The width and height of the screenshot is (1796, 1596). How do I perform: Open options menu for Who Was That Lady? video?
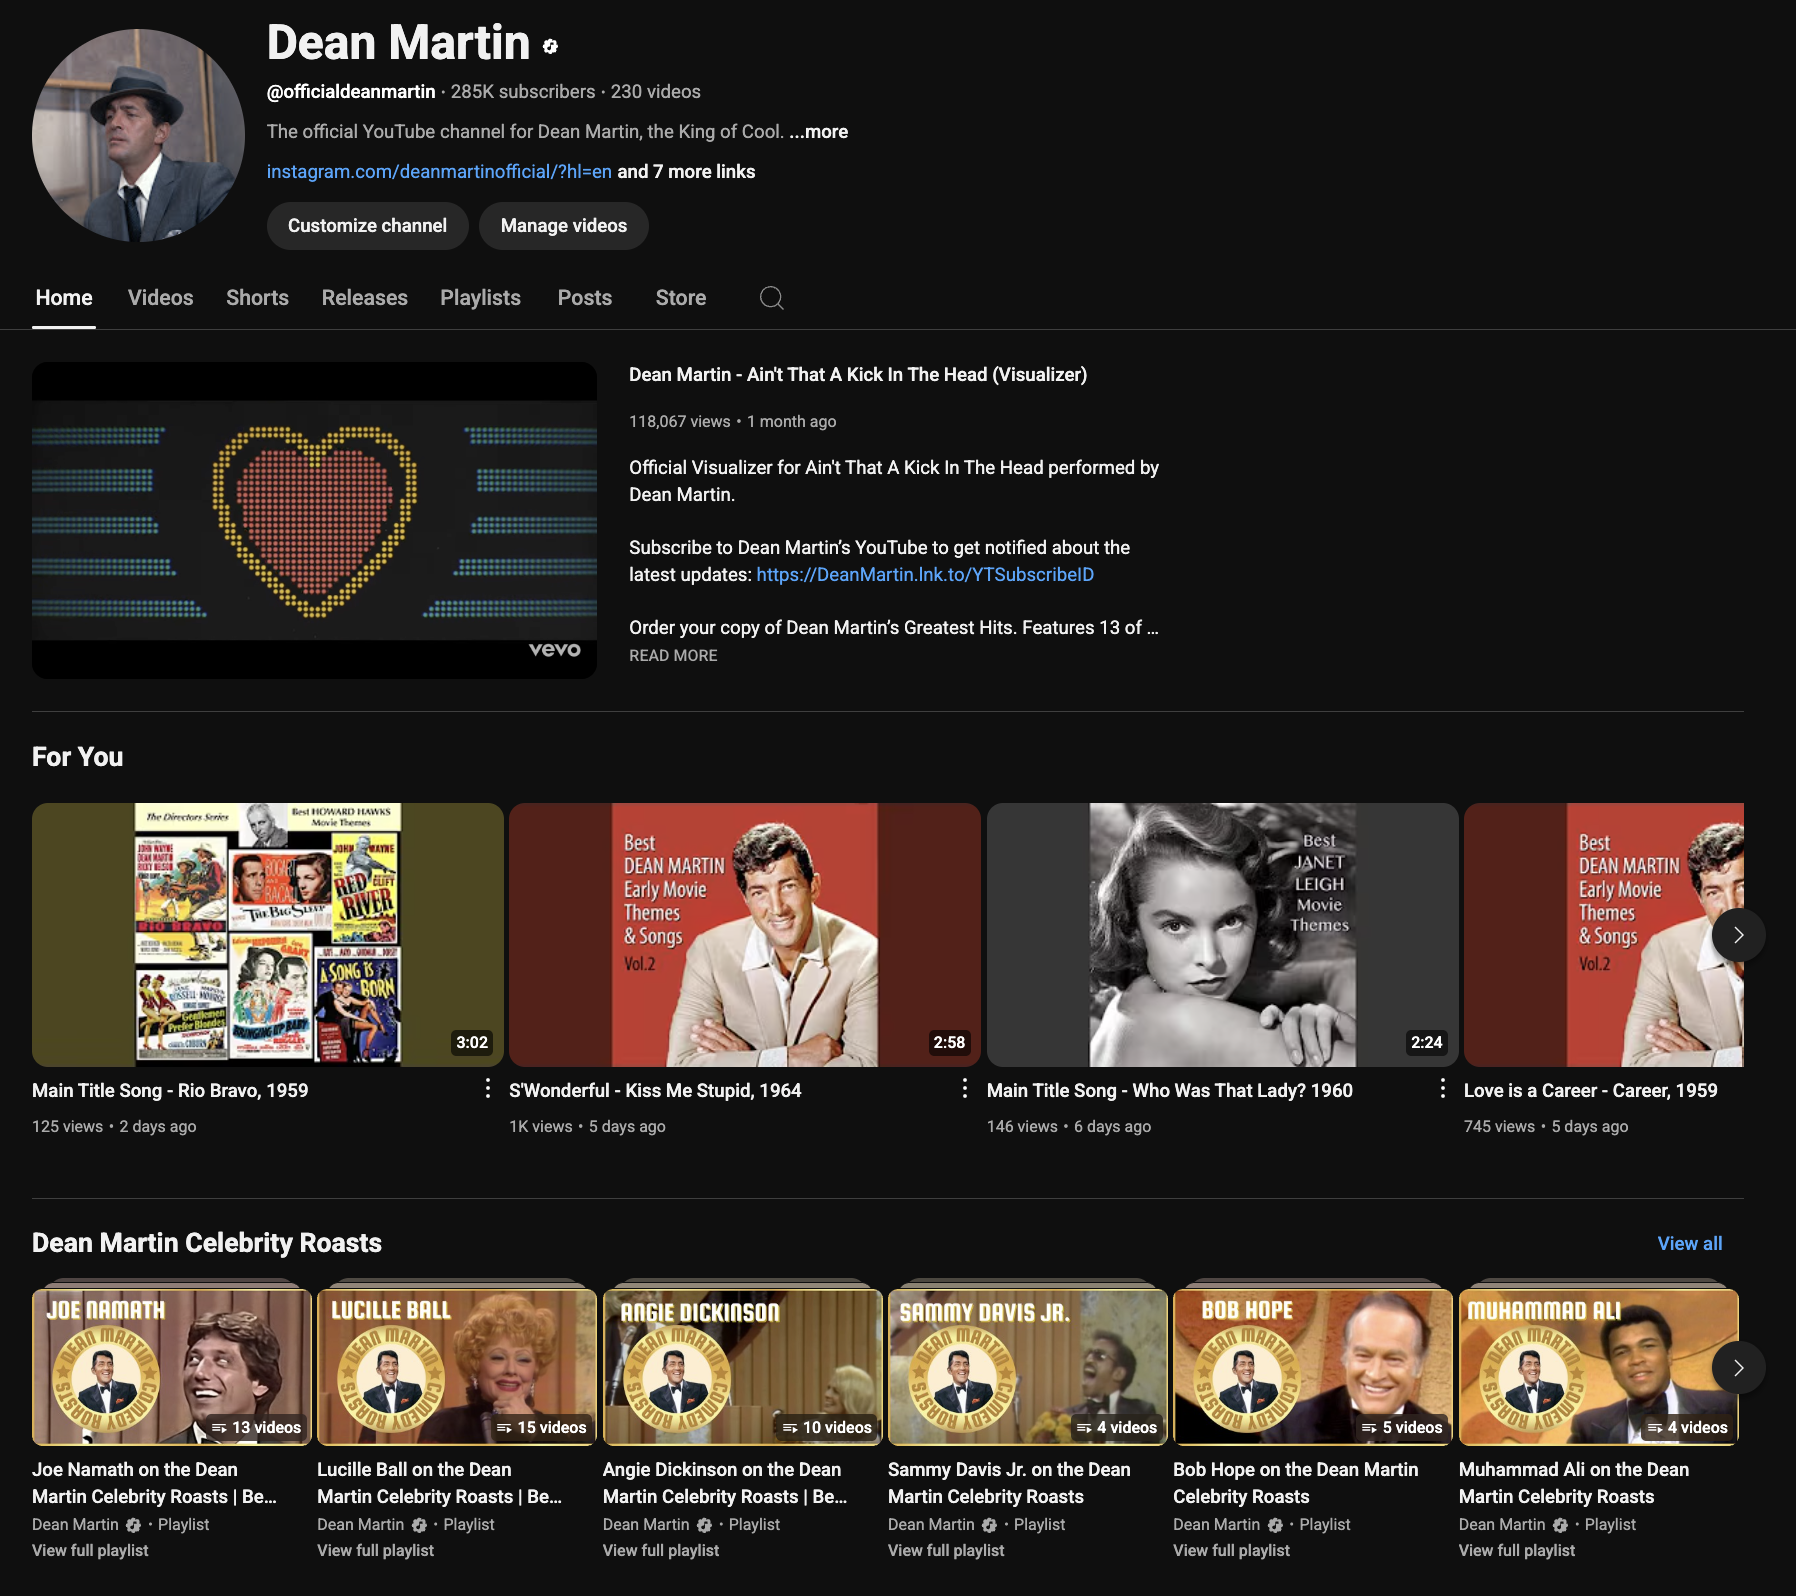[x=1442, y=1089]
